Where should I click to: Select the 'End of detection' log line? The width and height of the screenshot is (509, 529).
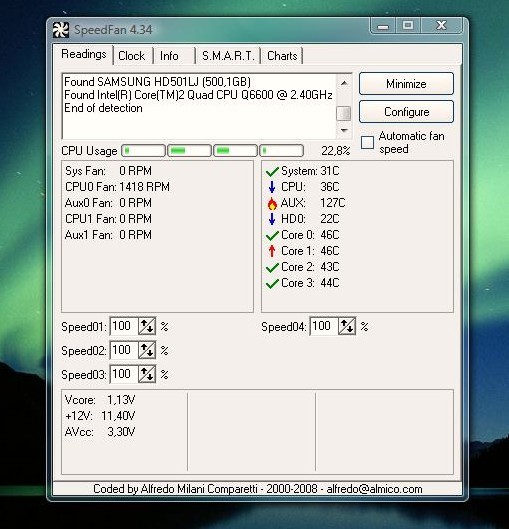[103, 108]
